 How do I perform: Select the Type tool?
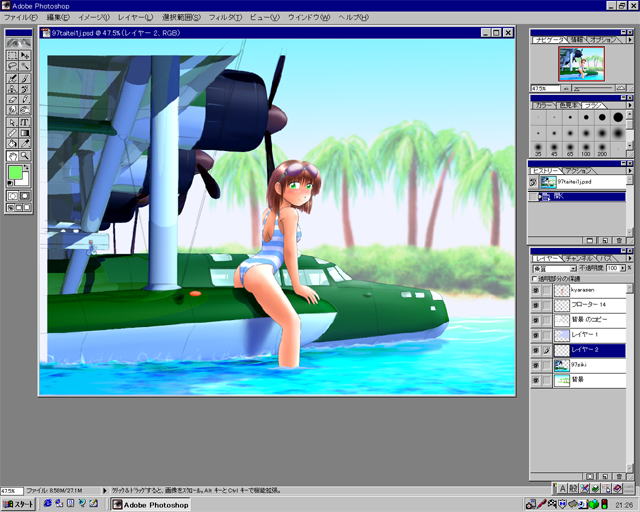25,122
